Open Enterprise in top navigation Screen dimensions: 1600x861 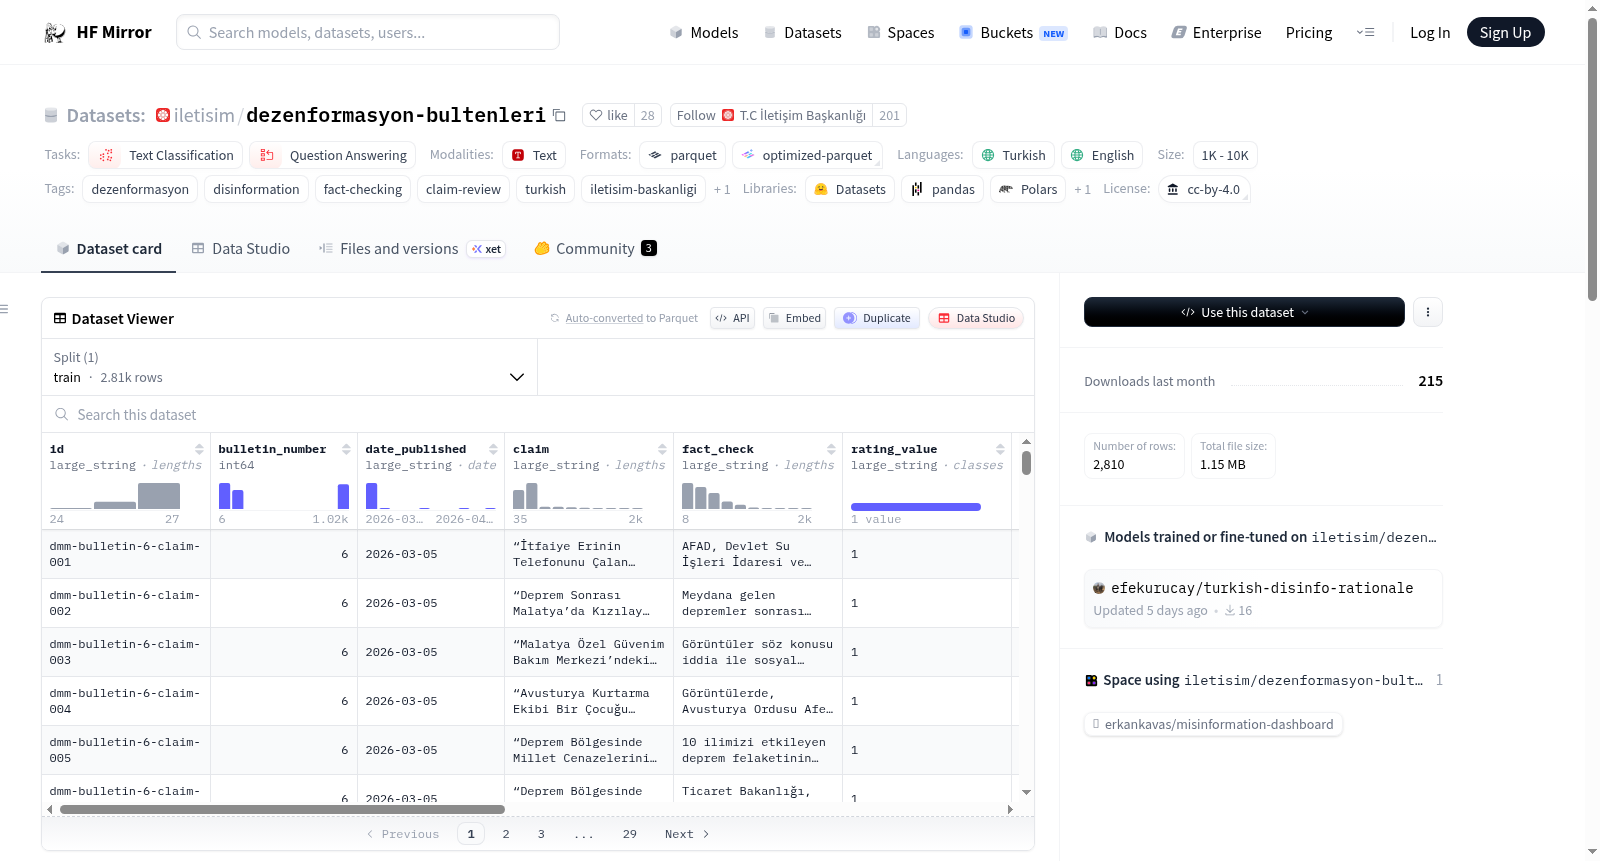tap(1217, 33)
